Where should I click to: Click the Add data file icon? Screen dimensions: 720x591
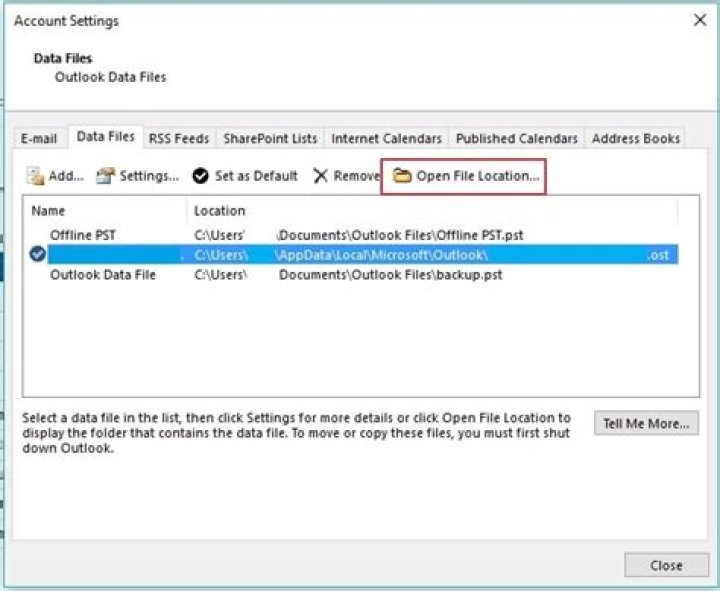point(35,176)
